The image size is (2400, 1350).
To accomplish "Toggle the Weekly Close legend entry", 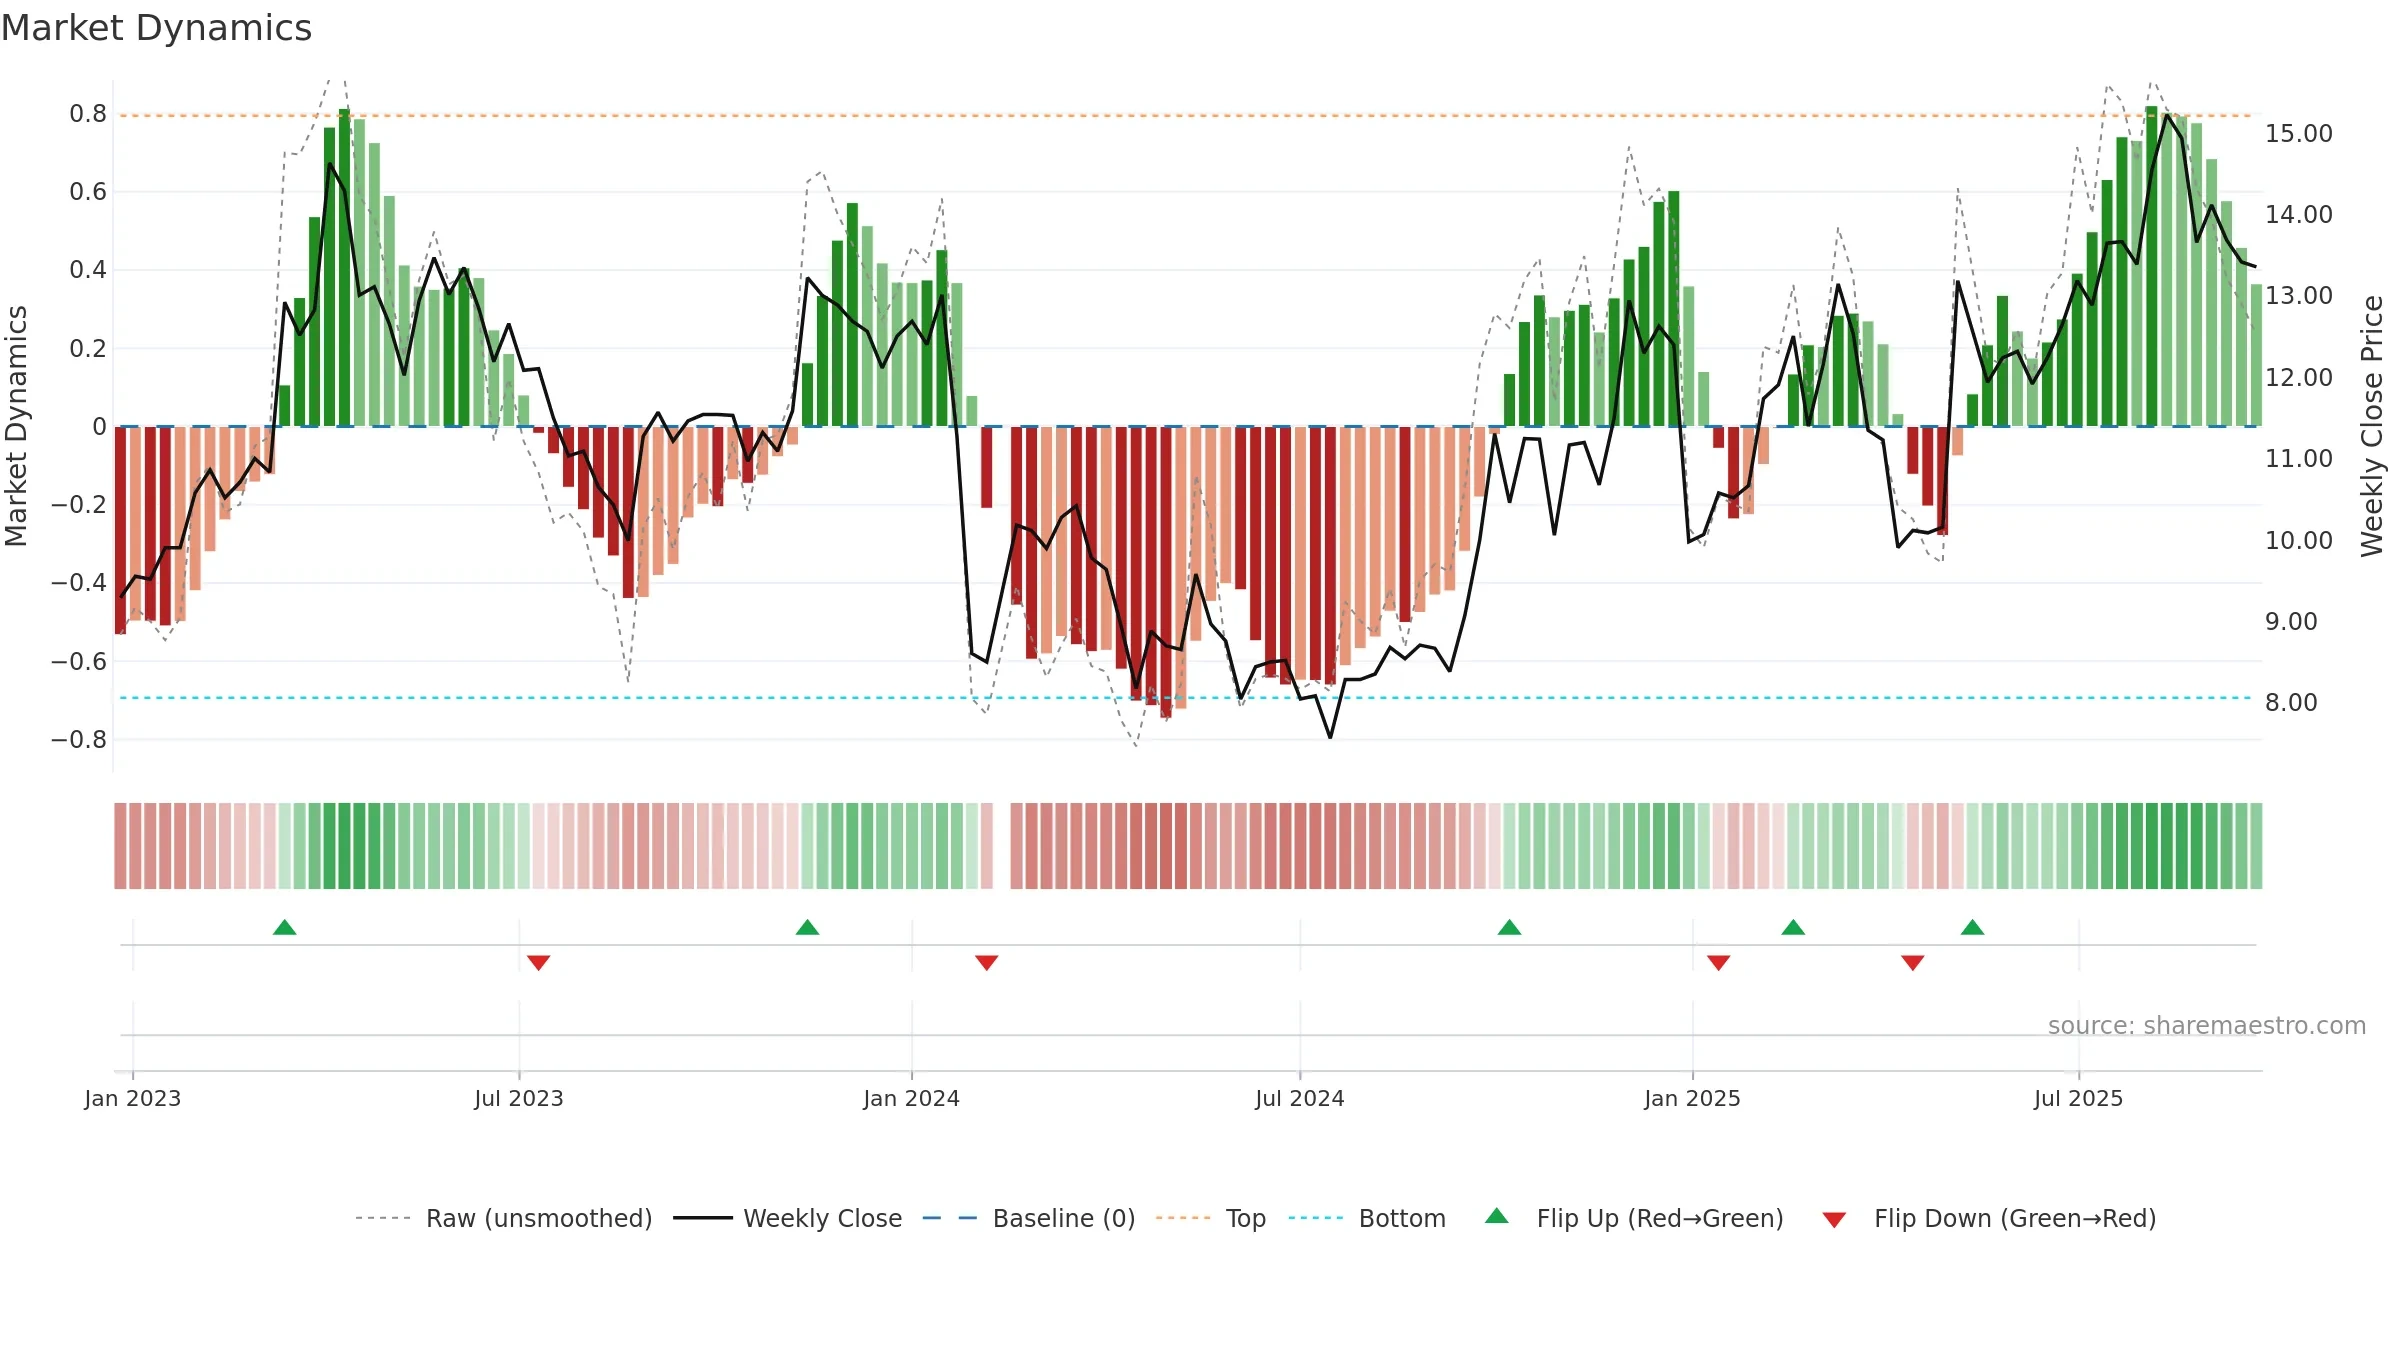I will 788,1218.
